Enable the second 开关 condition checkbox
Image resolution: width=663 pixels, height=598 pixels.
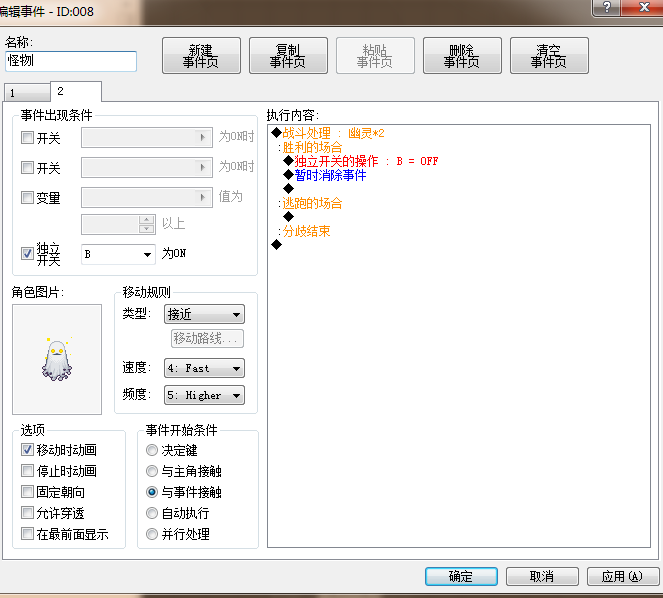coord(27,167)
